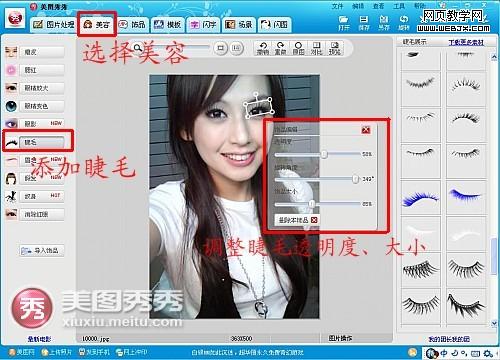Open the 编辑 menu

pos(358,6)
